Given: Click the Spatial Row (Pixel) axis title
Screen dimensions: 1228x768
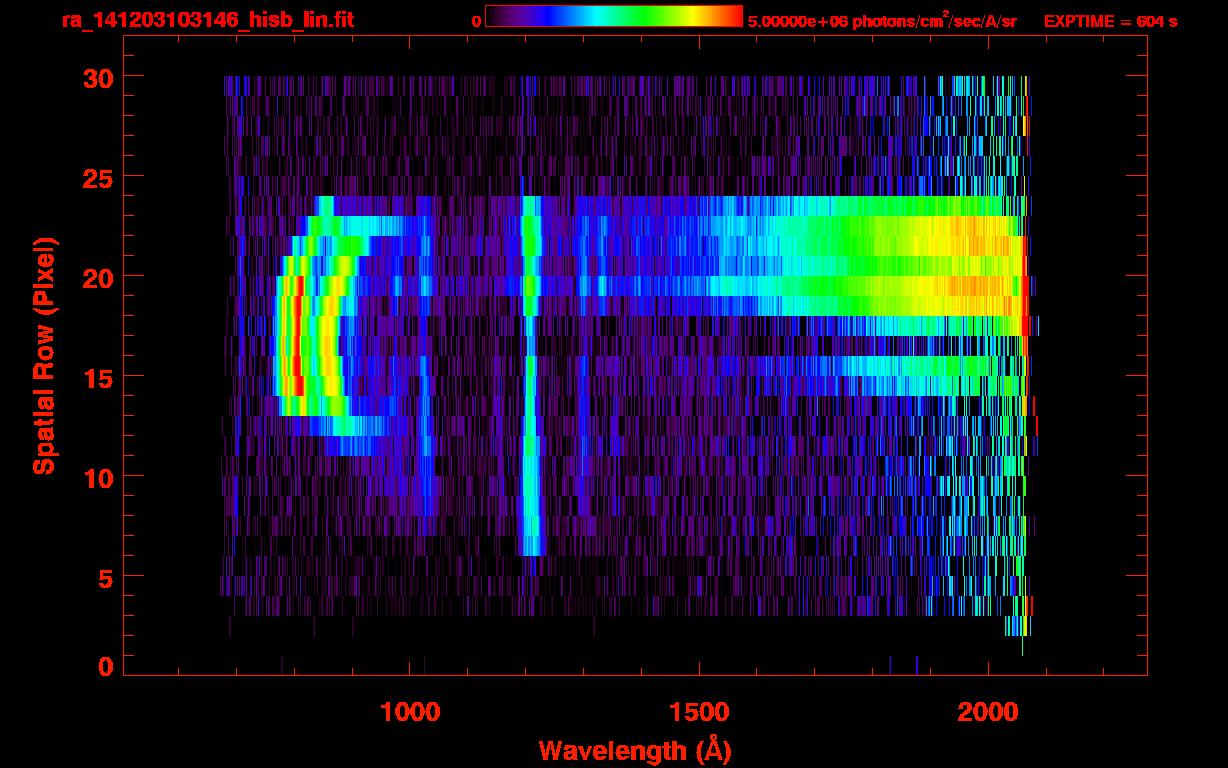Looking at the screenshot, I should (45, 356).
